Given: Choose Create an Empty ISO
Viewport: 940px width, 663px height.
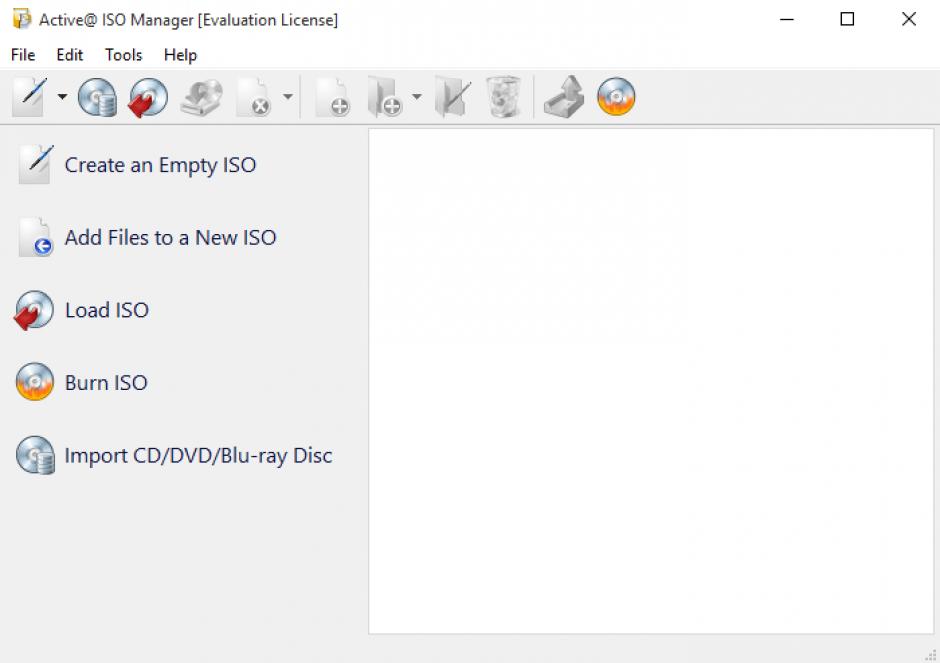Looking at the screenshot, I should pos(160,165).
